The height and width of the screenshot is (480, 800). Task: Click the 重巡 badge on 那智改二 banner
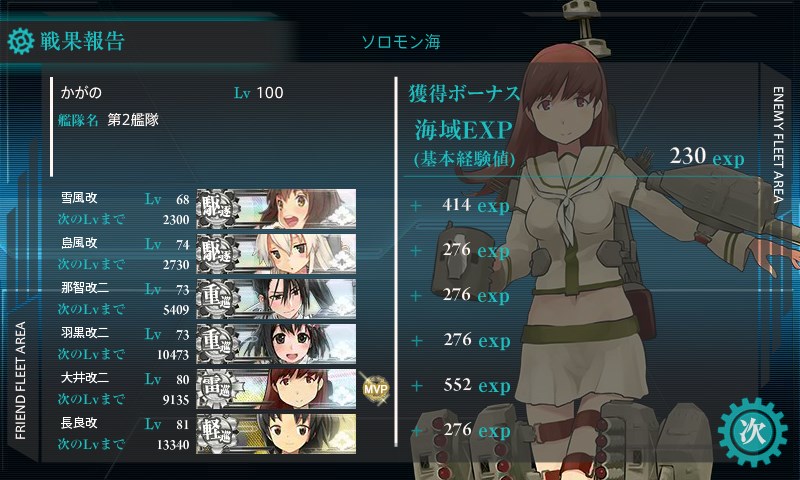pos(218,298)
